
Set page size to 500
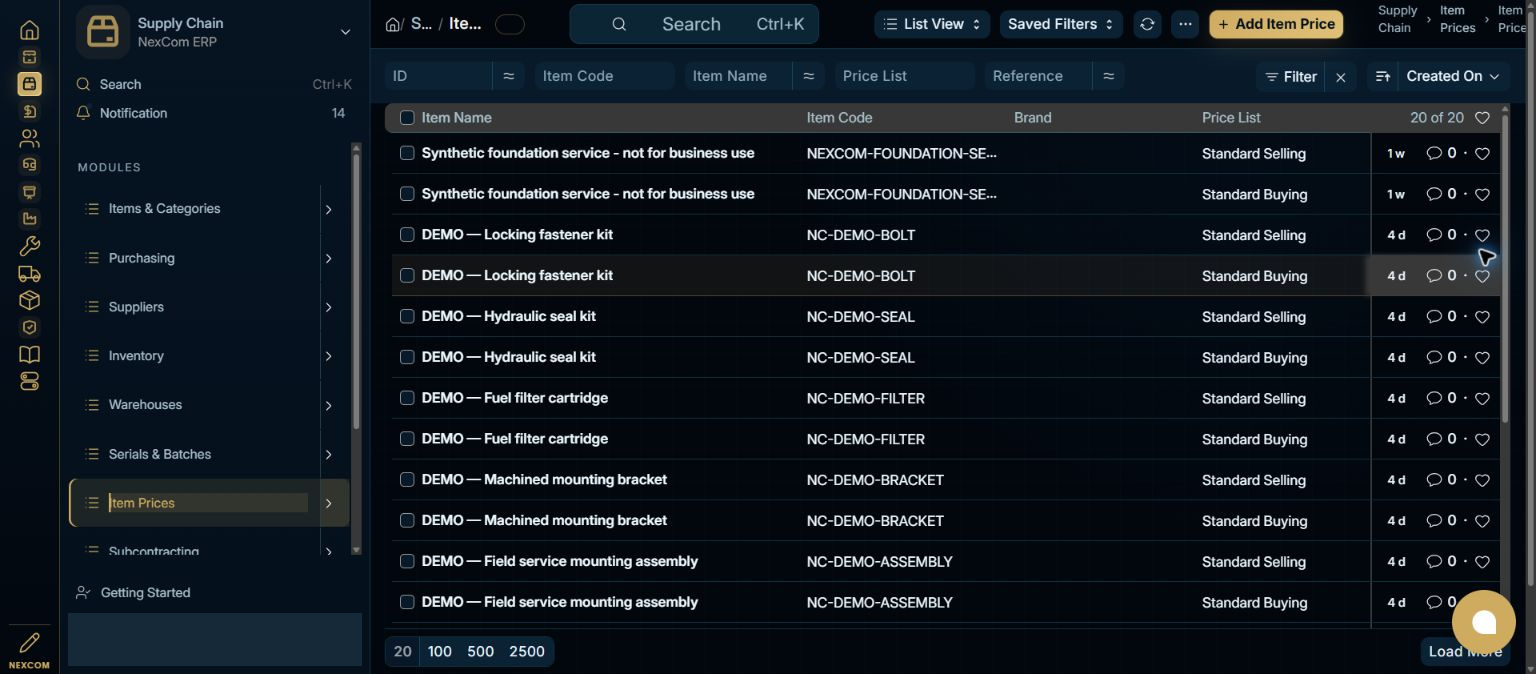480,651
